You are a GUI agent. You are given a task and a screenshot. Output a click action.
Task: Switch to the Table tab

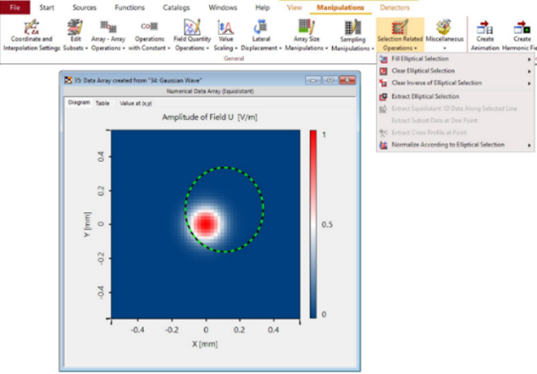(102, 103)
